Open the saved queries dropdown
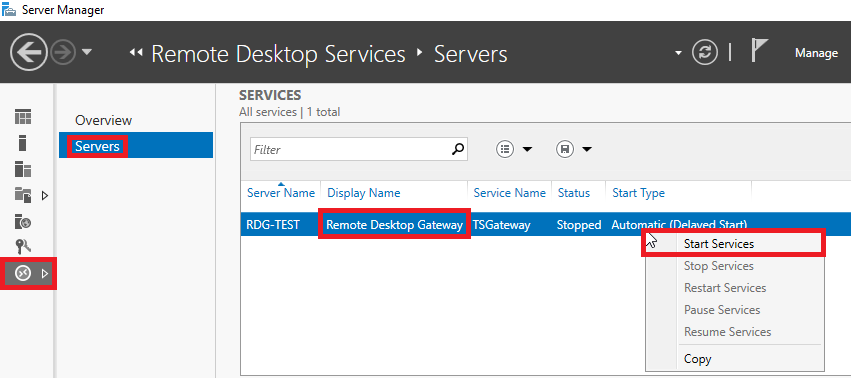 (x=574, y=149)
